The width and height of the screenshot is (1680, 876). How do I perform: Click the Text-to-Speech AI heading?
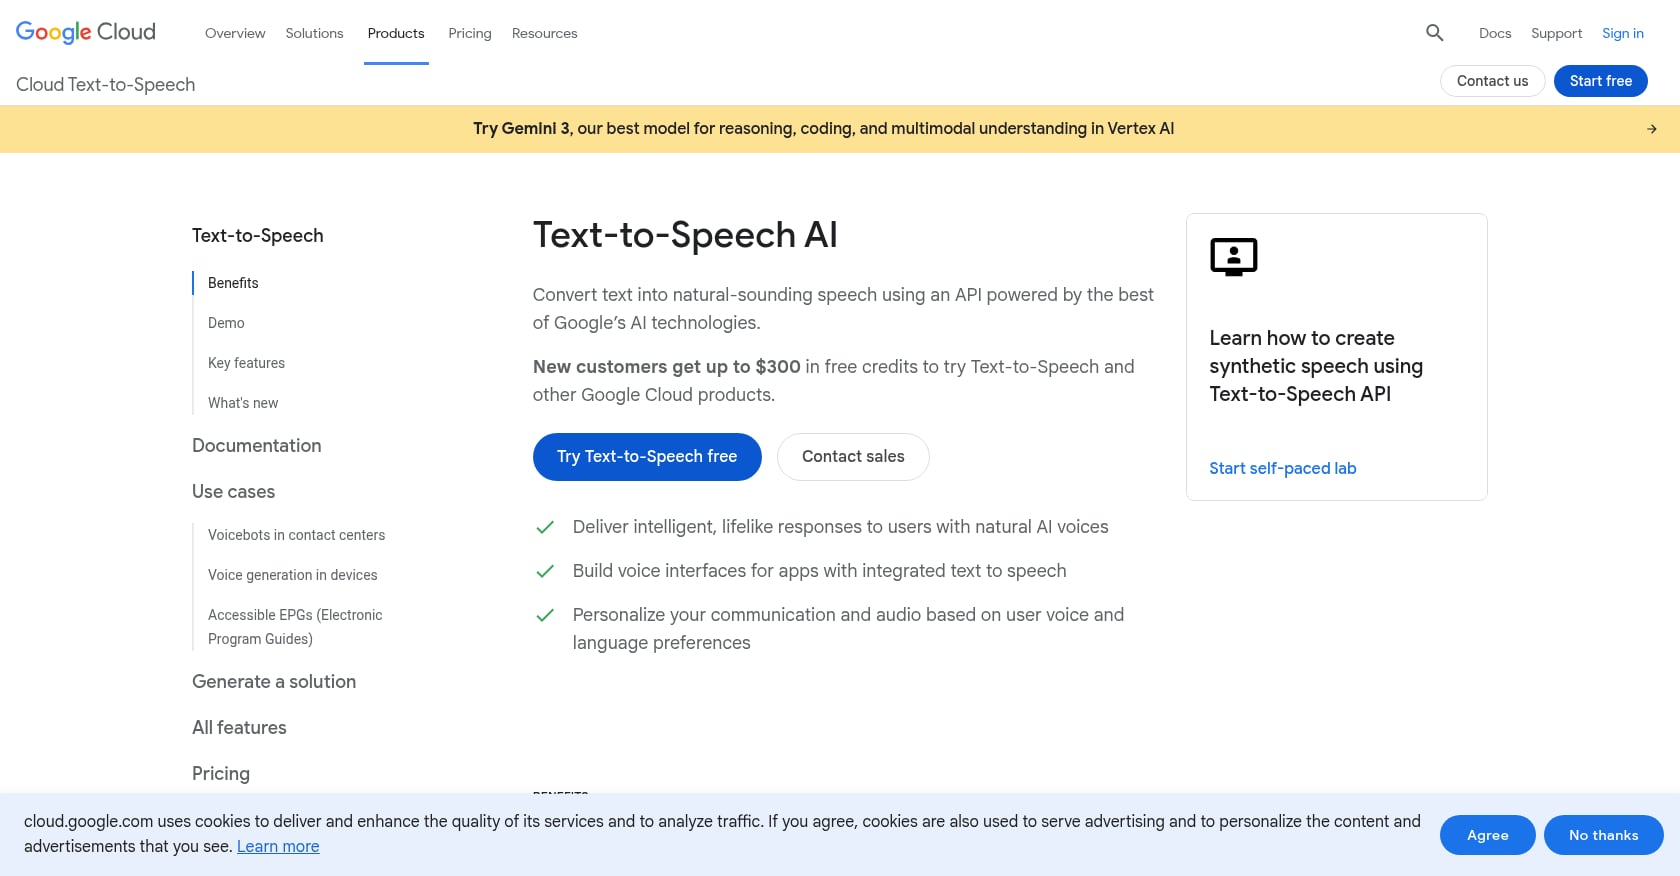[x=685, y=235]
